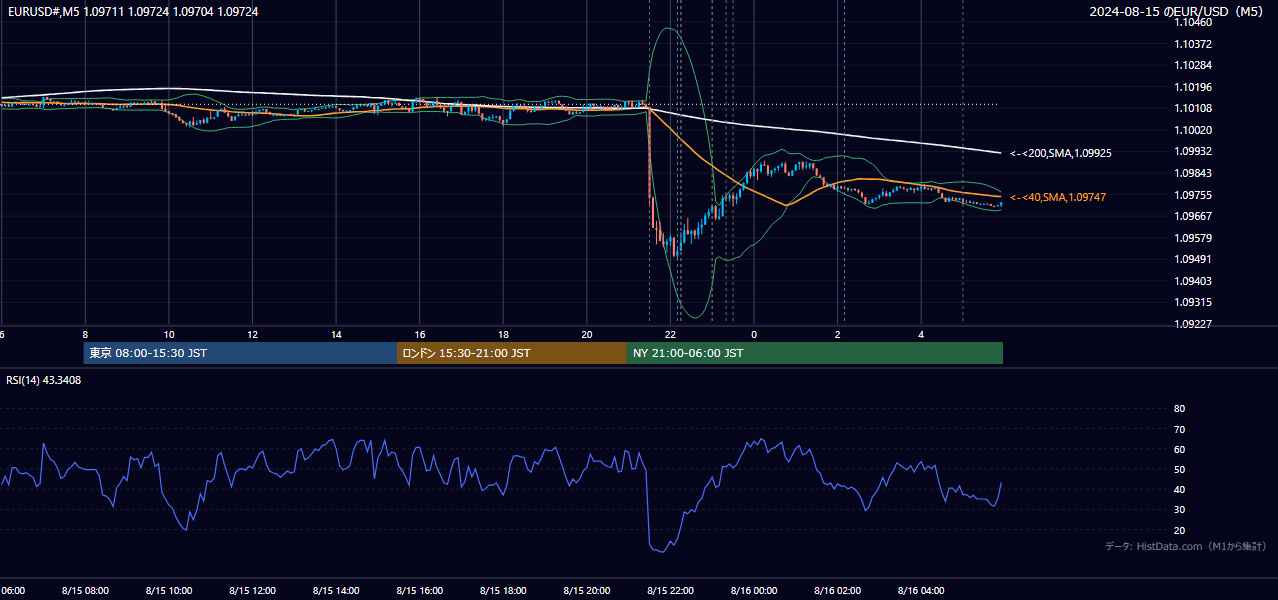The height and width of the screenshot is (600, 1278).
Task: Click the RSI scale value 80
Action: [x=1179, y=409]
